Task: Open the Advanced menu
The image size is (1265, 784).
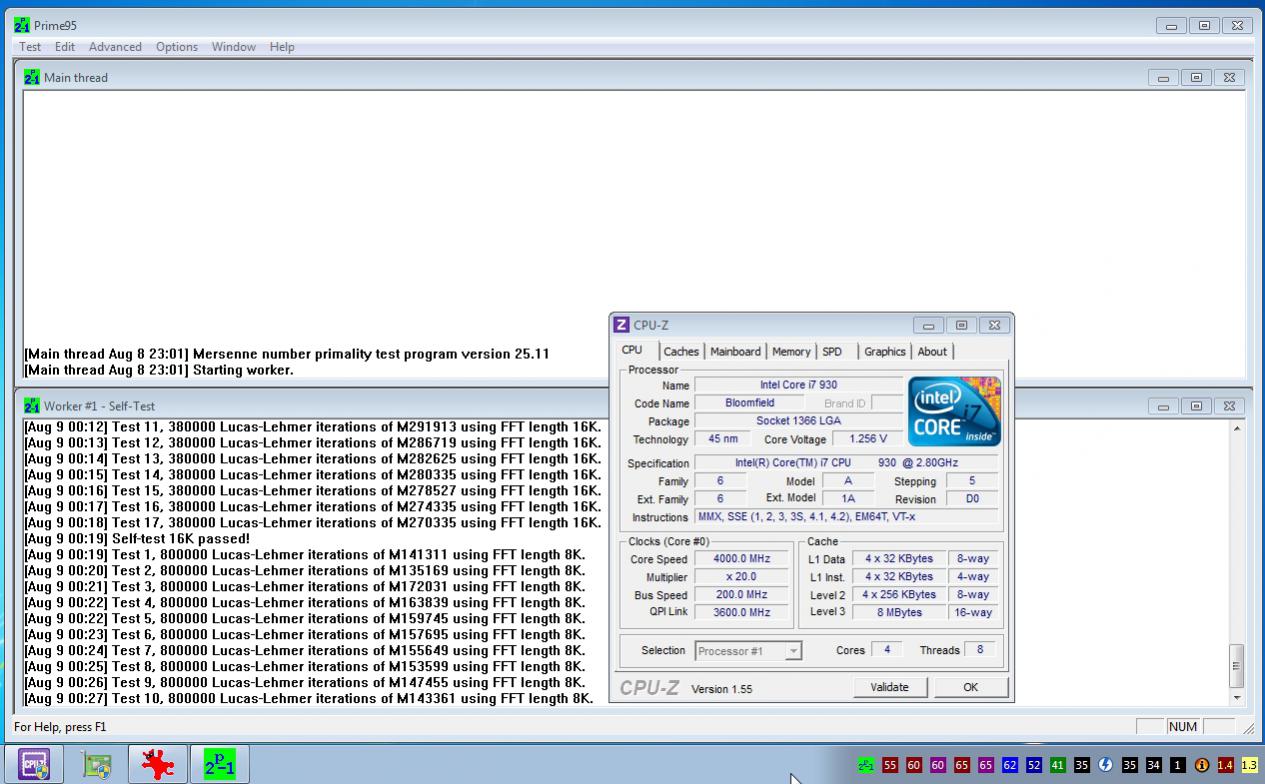Action: [115, 47]
